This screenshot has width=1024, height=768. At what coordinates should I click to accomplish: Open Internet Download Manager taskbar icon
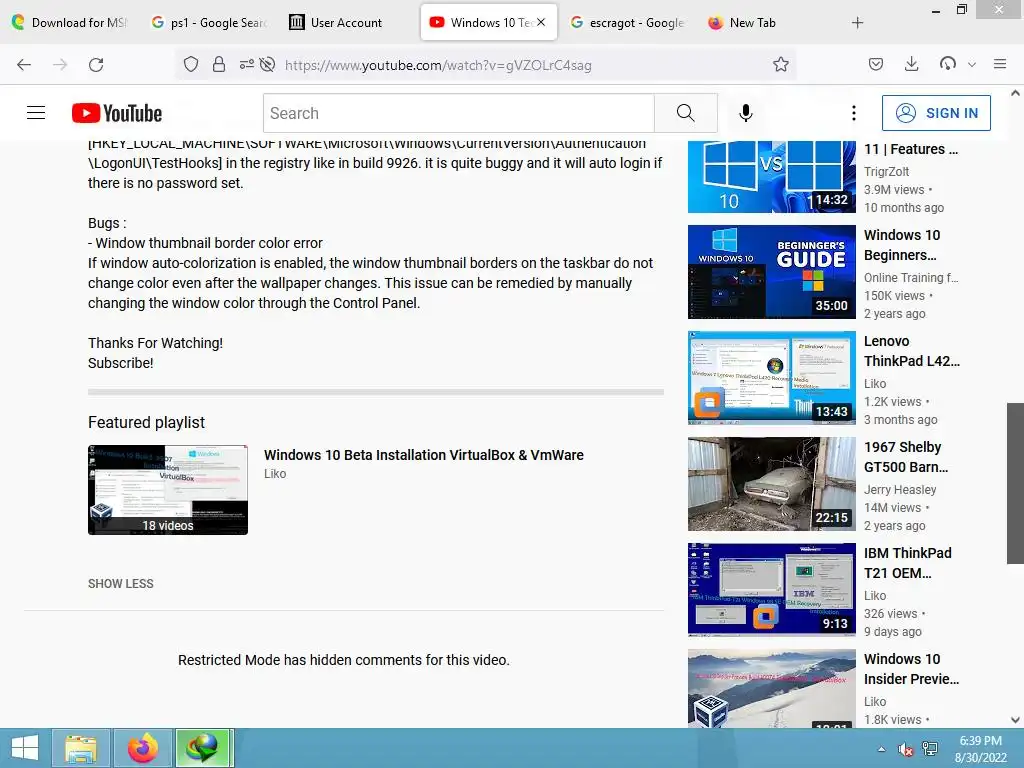[204, 748]
